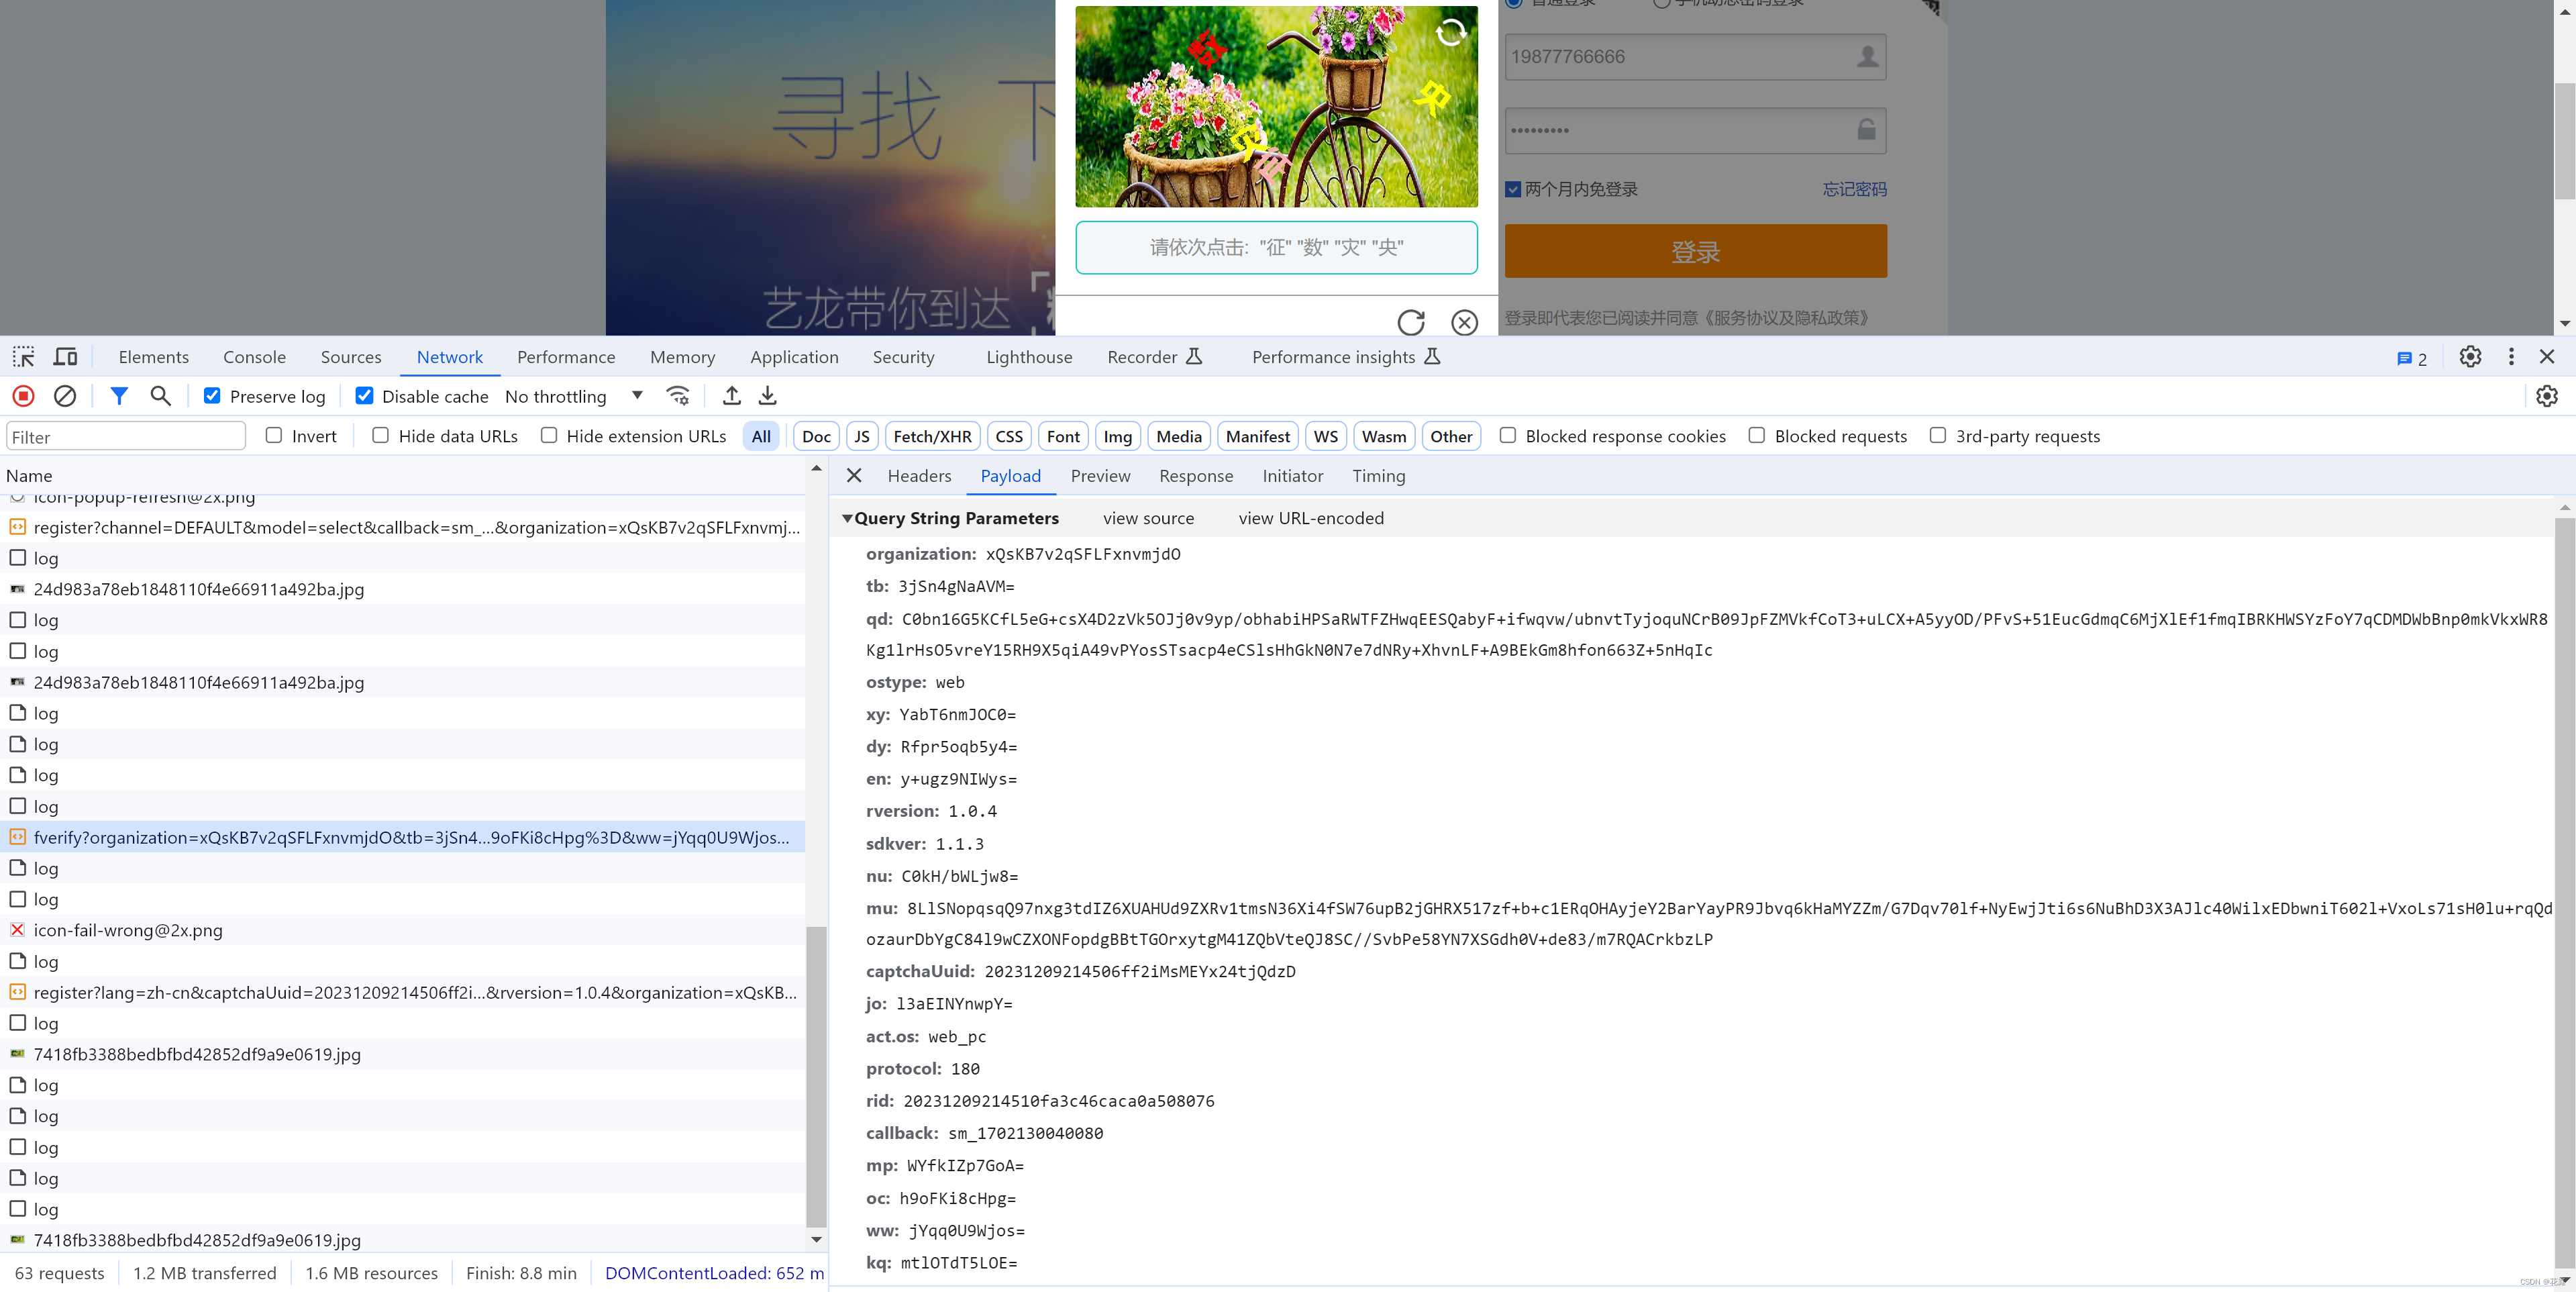The height and width of the screenshot is (1292, 2576).
Task: Toggle Disable cache checkbox
Action: [x=364, y=396]
